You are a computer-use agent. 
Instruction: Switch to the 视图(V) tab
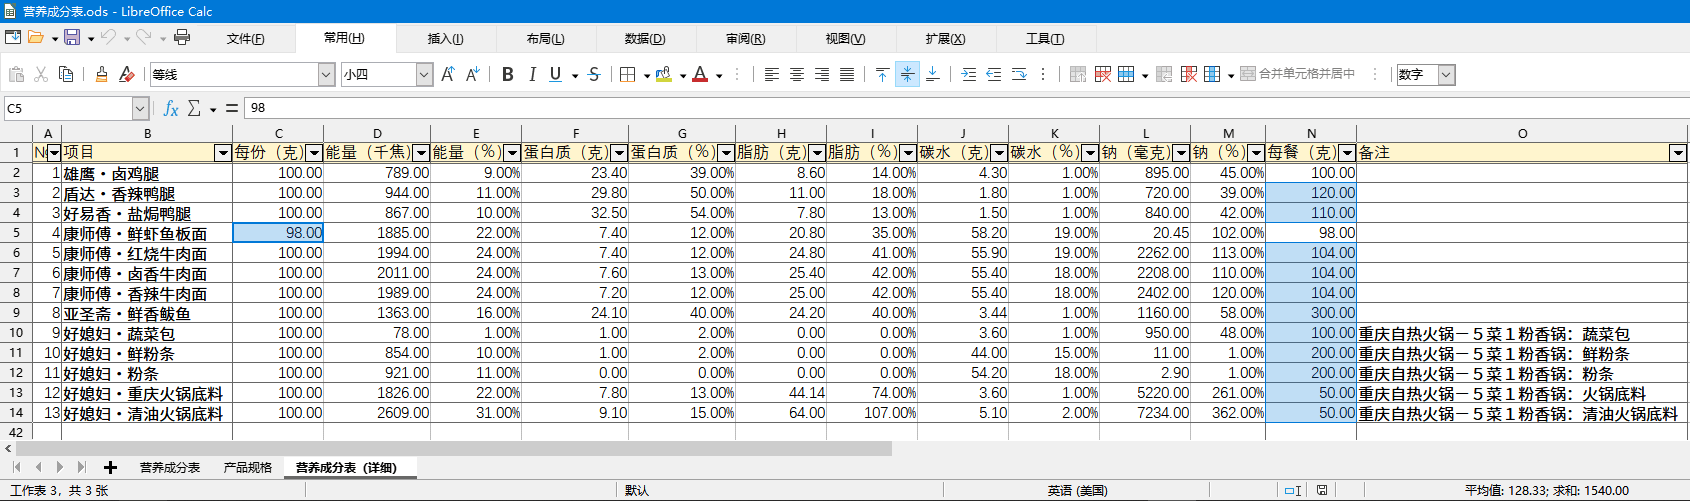(845, 39)
